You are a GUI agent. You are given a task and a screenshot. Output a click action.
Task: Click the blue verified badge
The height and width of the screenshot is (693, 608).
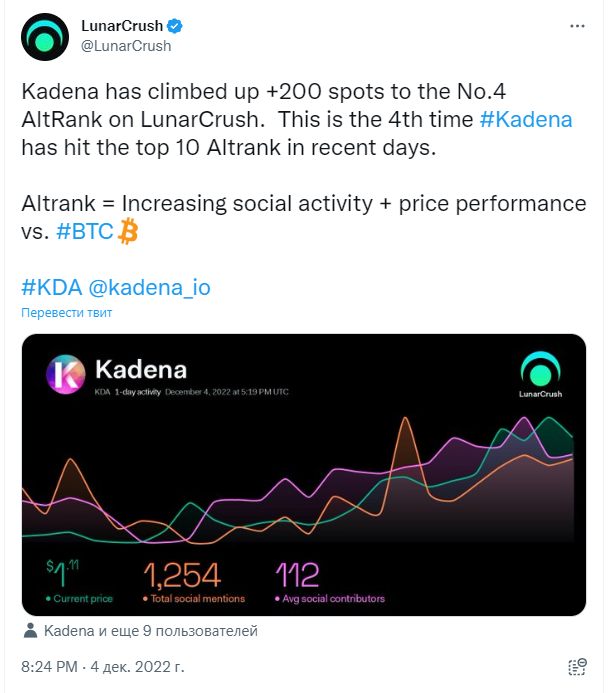pos(175,26)
